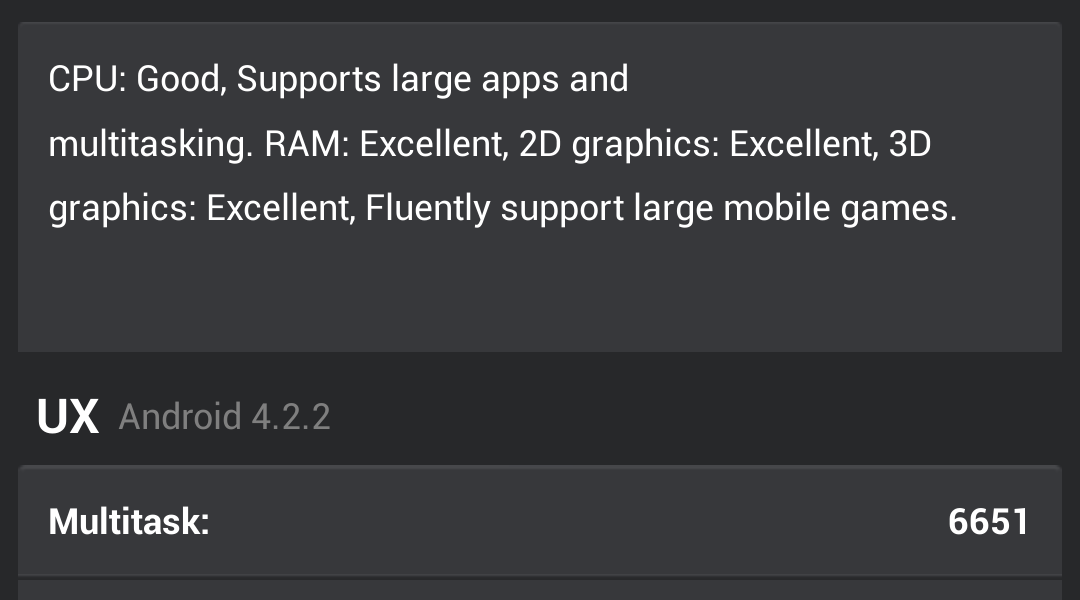This screenshot has width=1080, height=600.
Task: Click 'Fluently support large mobile games' sentence
Action: [661, 209]
